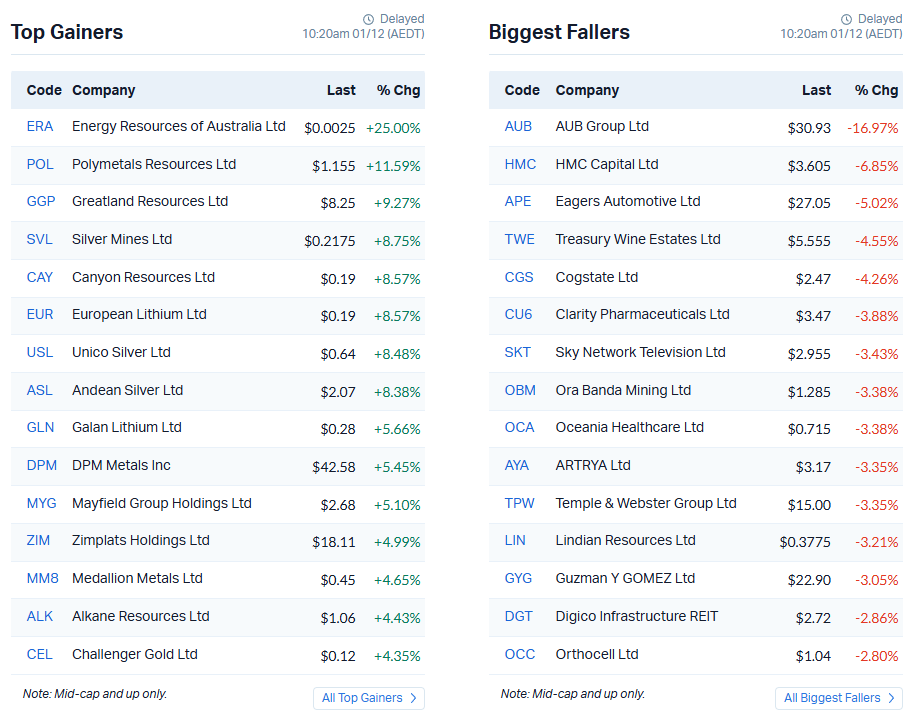Viewport: 919px width, 719px height.
Task: Open the CAY stock code link
Action: click(x=40, y=278)
